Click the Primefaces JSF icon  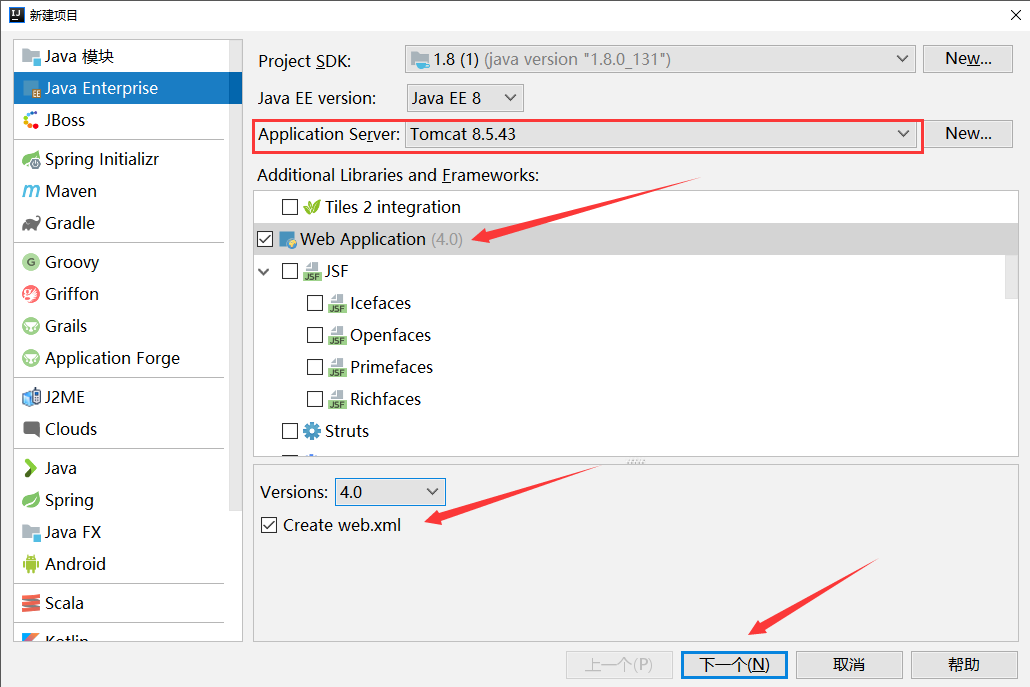tap(337, 367)
